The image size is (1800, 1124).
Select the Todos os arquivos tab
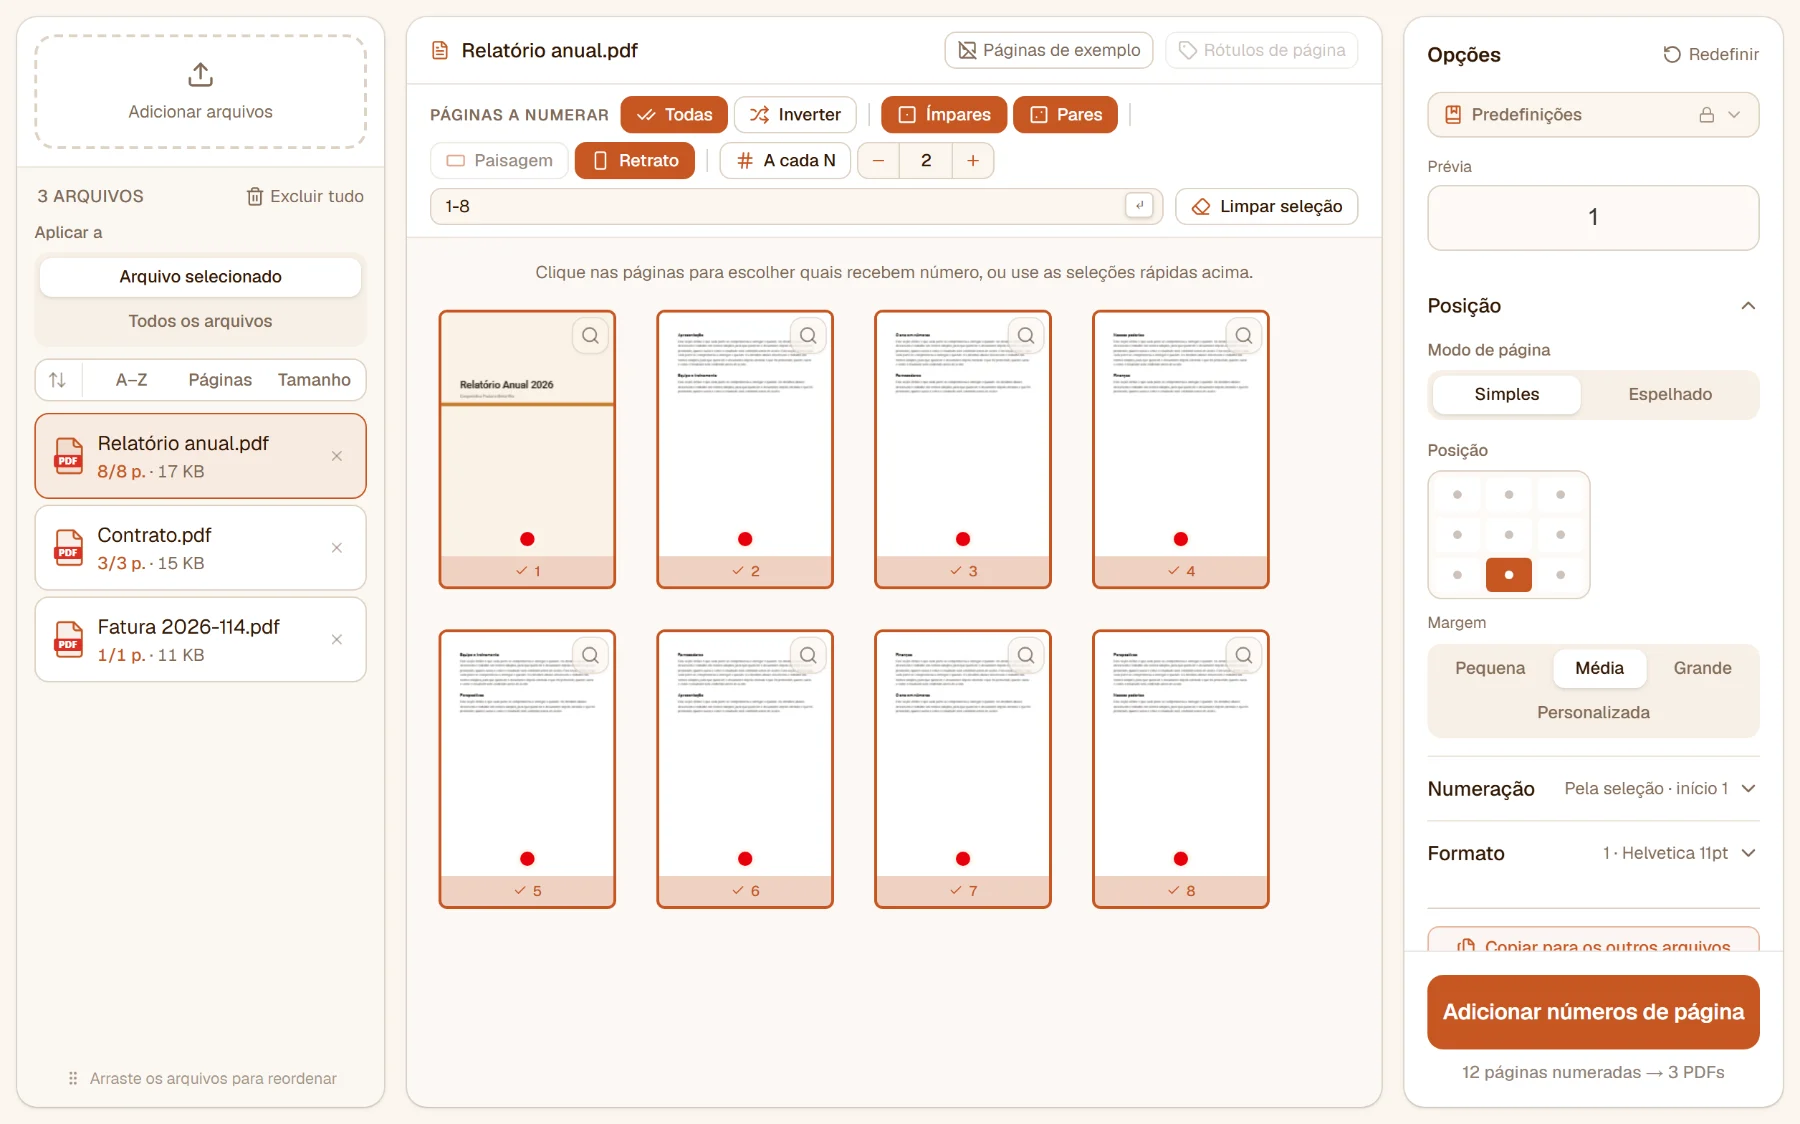pyautogui.click(x=200, y=321)
